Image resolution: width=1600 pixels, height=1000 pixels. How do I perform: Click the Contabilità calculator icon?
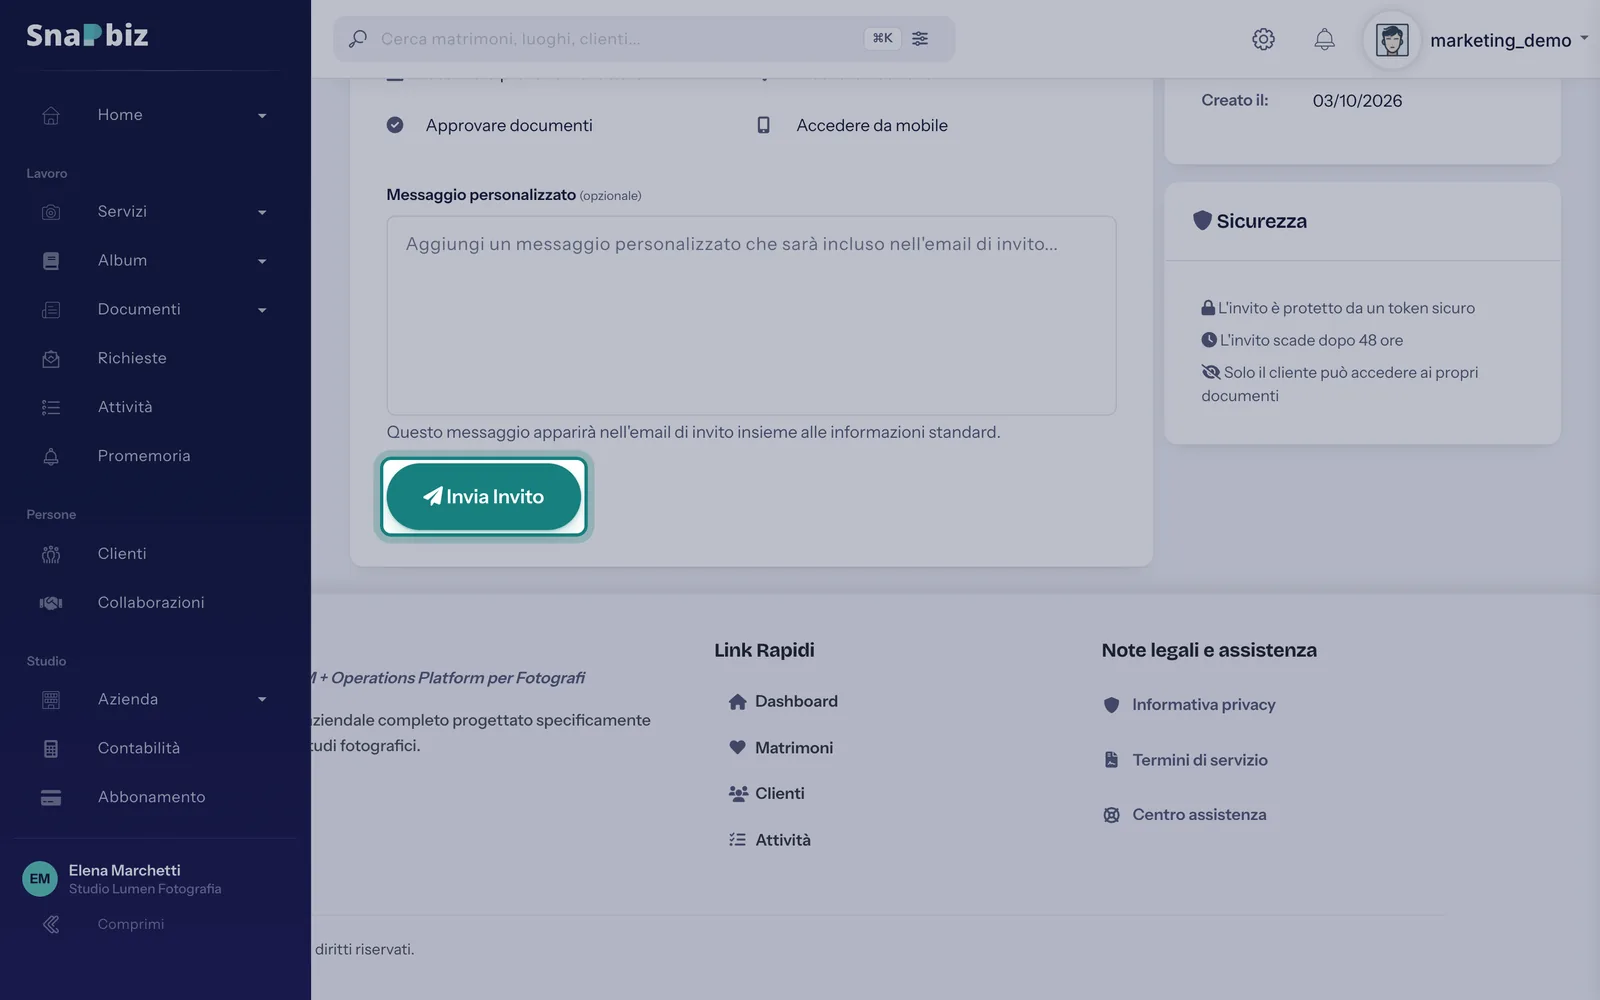click(x=51, y=749)
